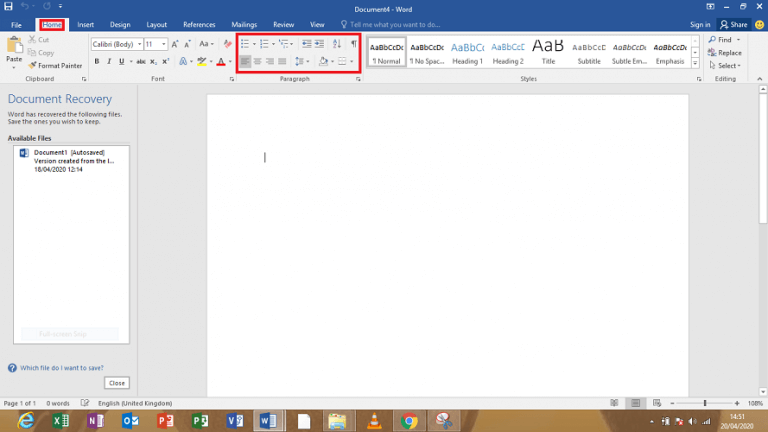The image size is (768, 432).
Task: Open the File tab
Action: [x=16, y=24]
